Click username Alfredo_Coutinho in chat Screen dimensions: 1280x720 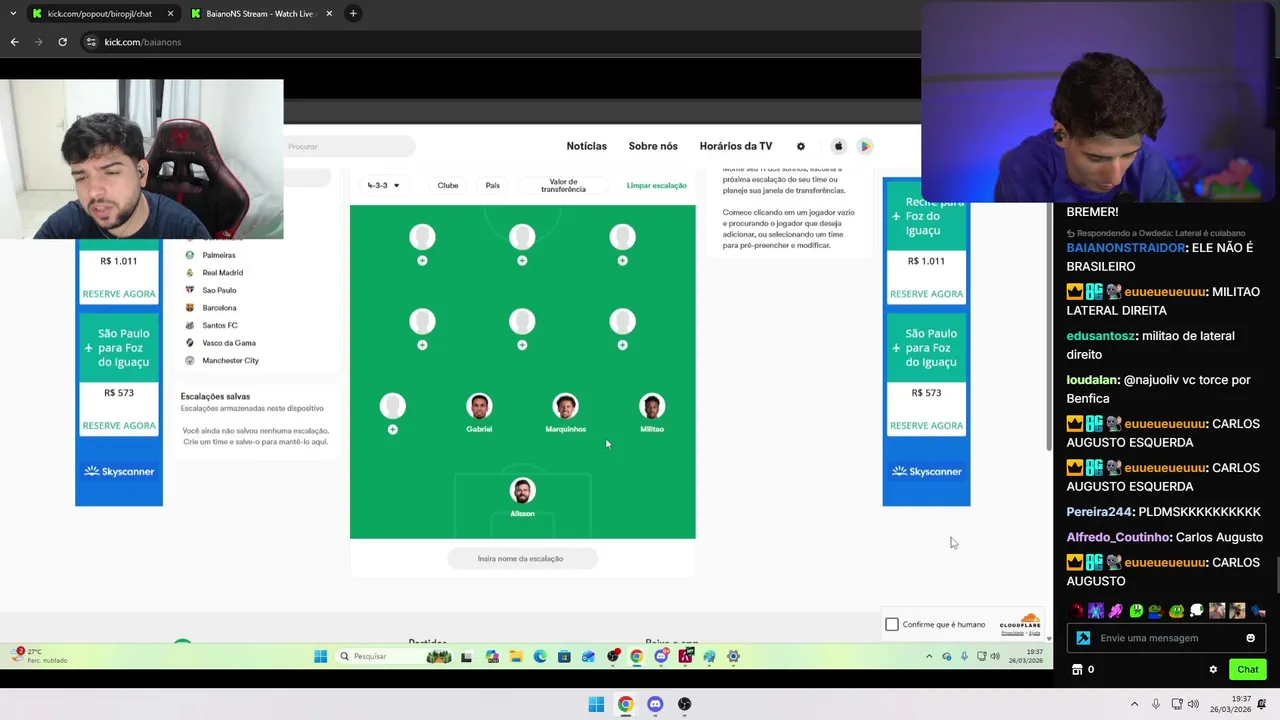[x=1117, y=537]
